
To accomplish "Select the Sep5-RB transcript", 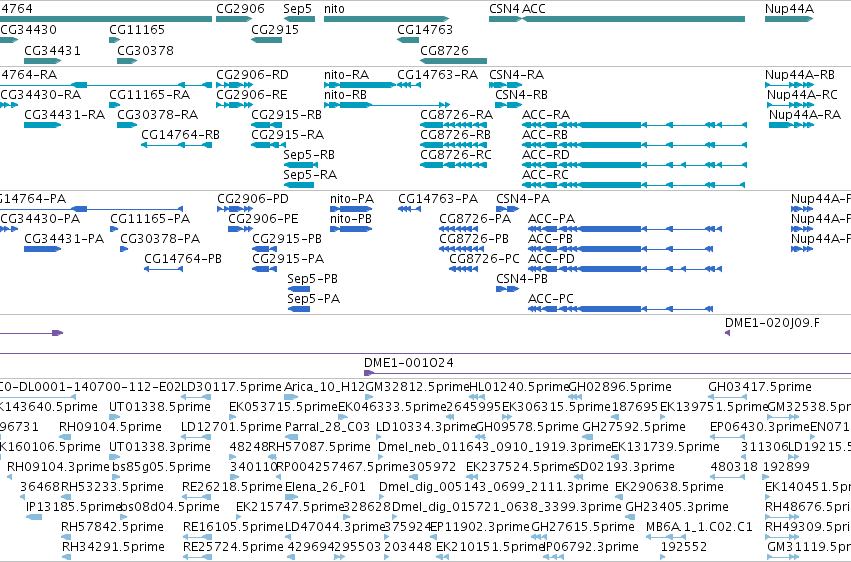I will 309,155.
